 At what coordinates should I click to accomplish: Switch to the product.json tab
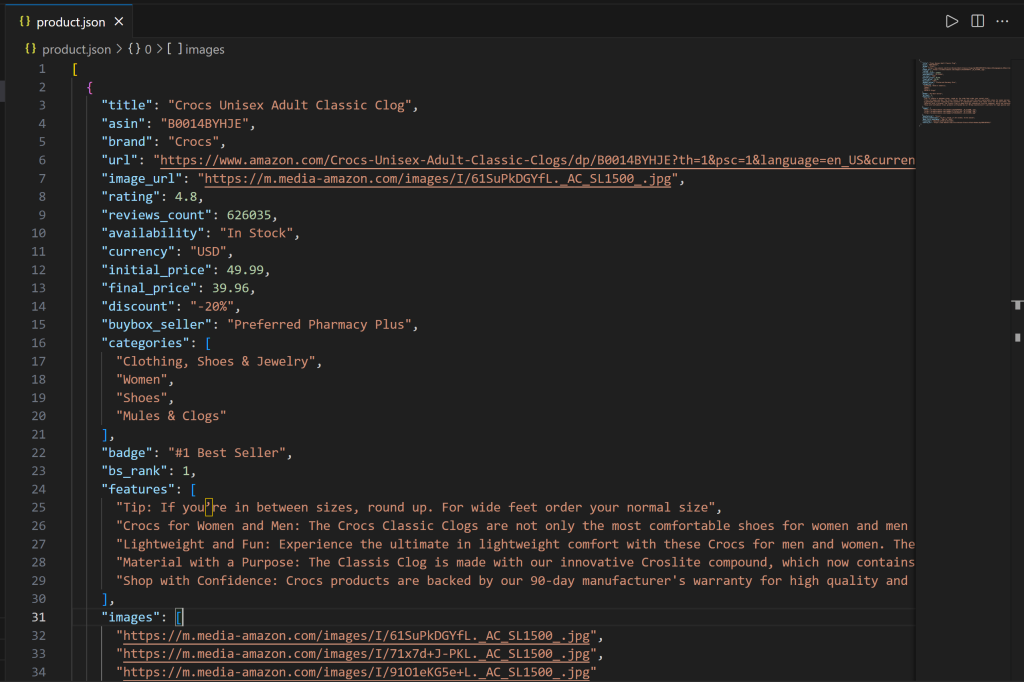70,20
